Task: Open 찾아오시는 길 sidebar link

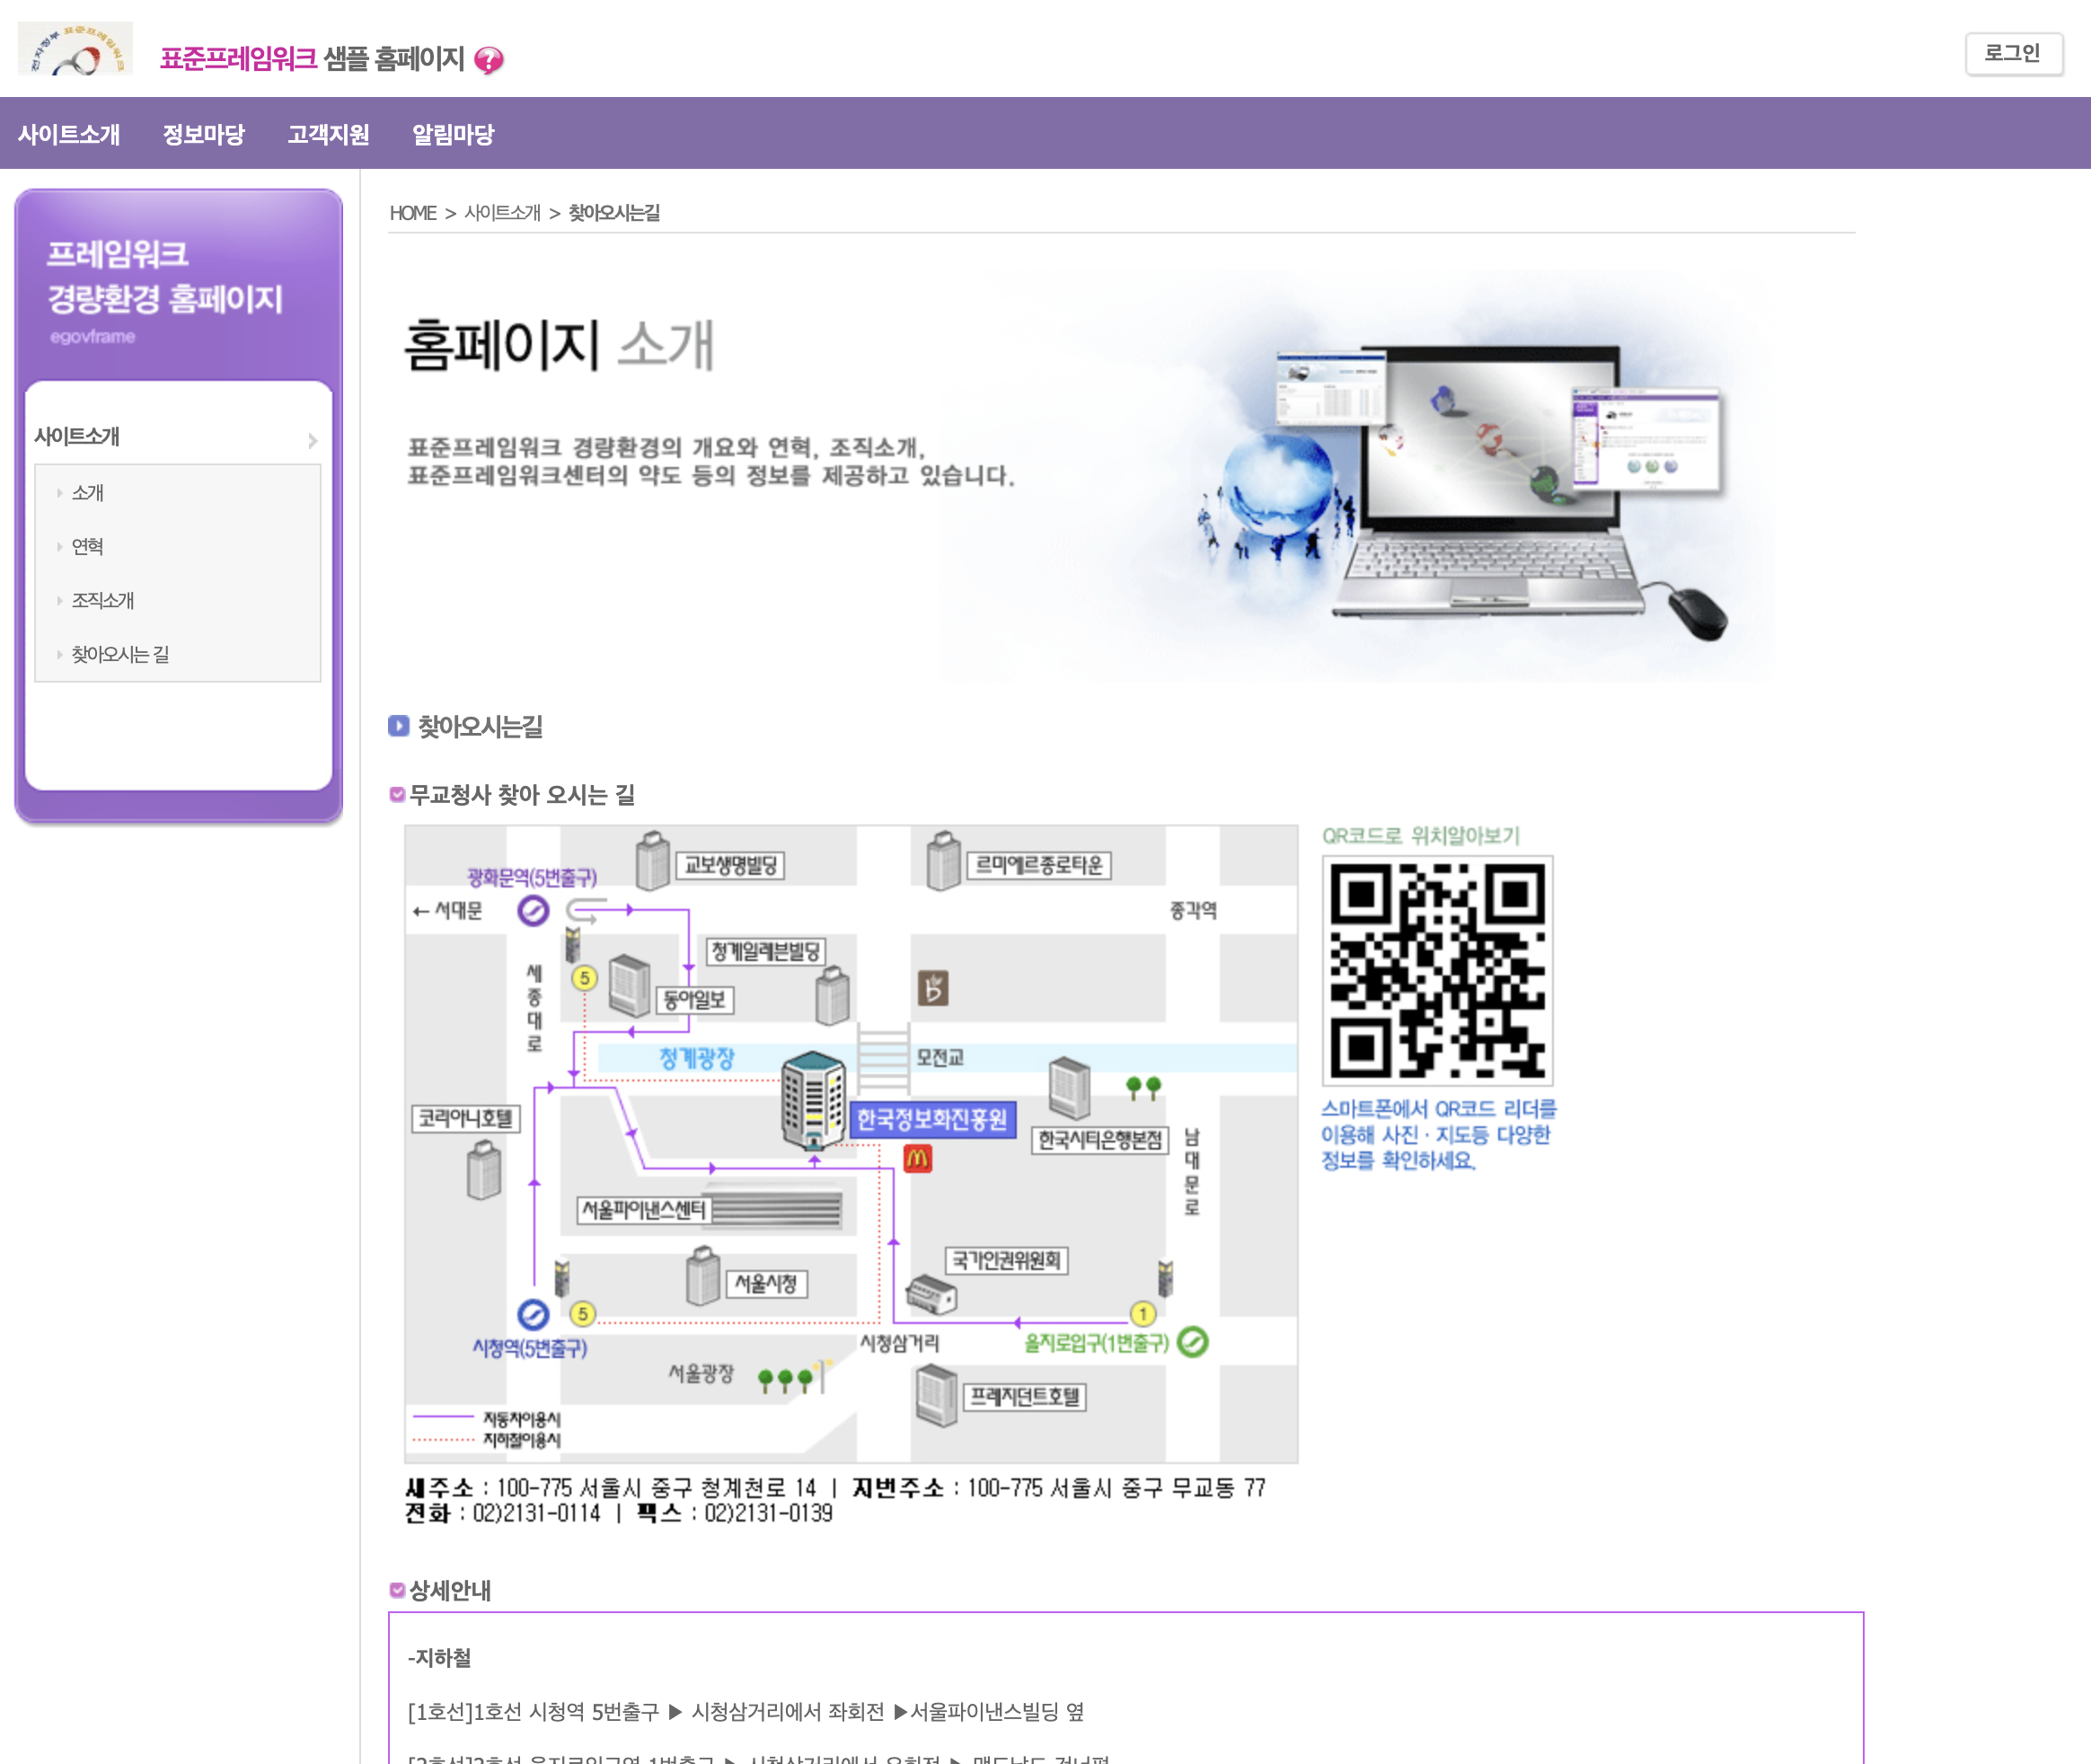Action: (x=120, y=654)
